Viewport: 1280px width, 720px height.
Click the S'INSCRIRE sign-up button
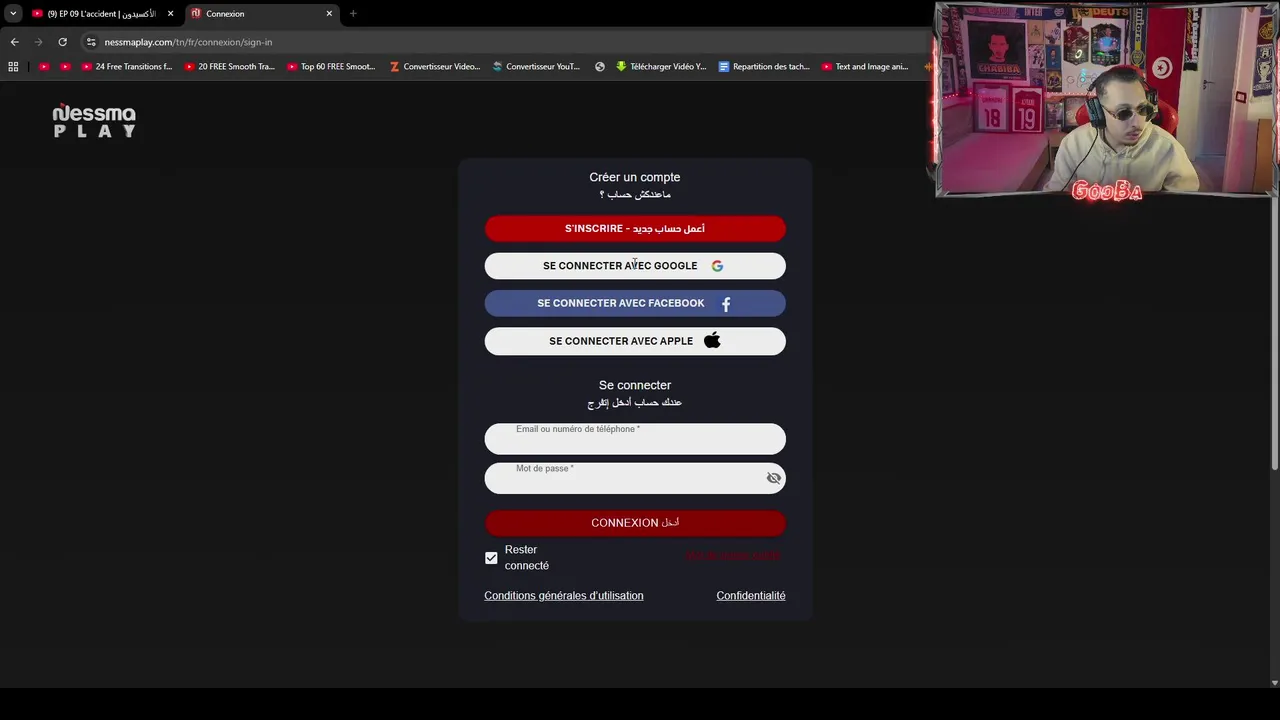(635, 229)
